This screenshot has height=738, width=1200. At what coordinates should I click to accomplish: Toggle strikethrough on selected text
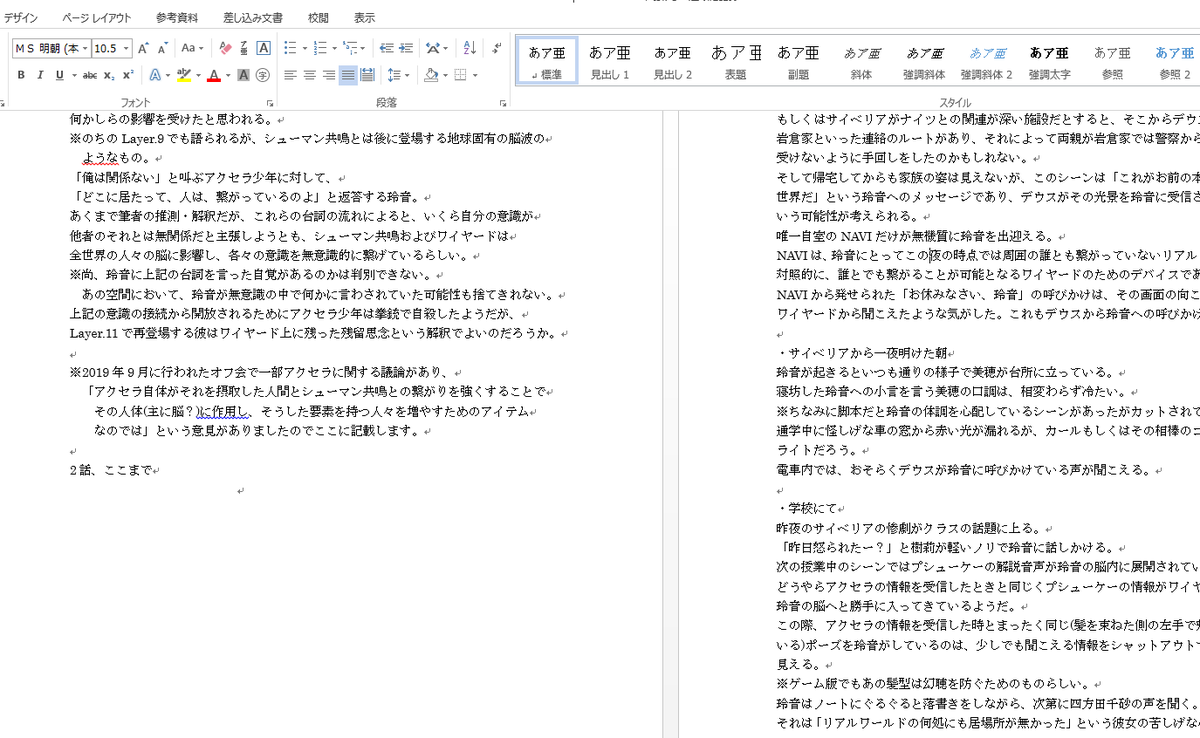pyautogui.click(x=90, y=75)
